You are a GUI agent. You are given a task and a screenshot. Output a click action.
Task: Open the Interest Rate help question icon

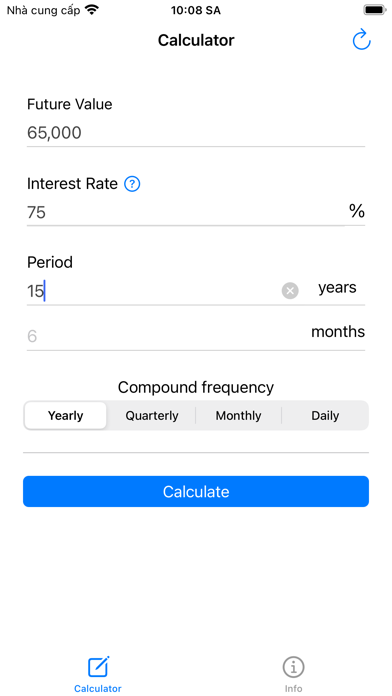[132, 184]
